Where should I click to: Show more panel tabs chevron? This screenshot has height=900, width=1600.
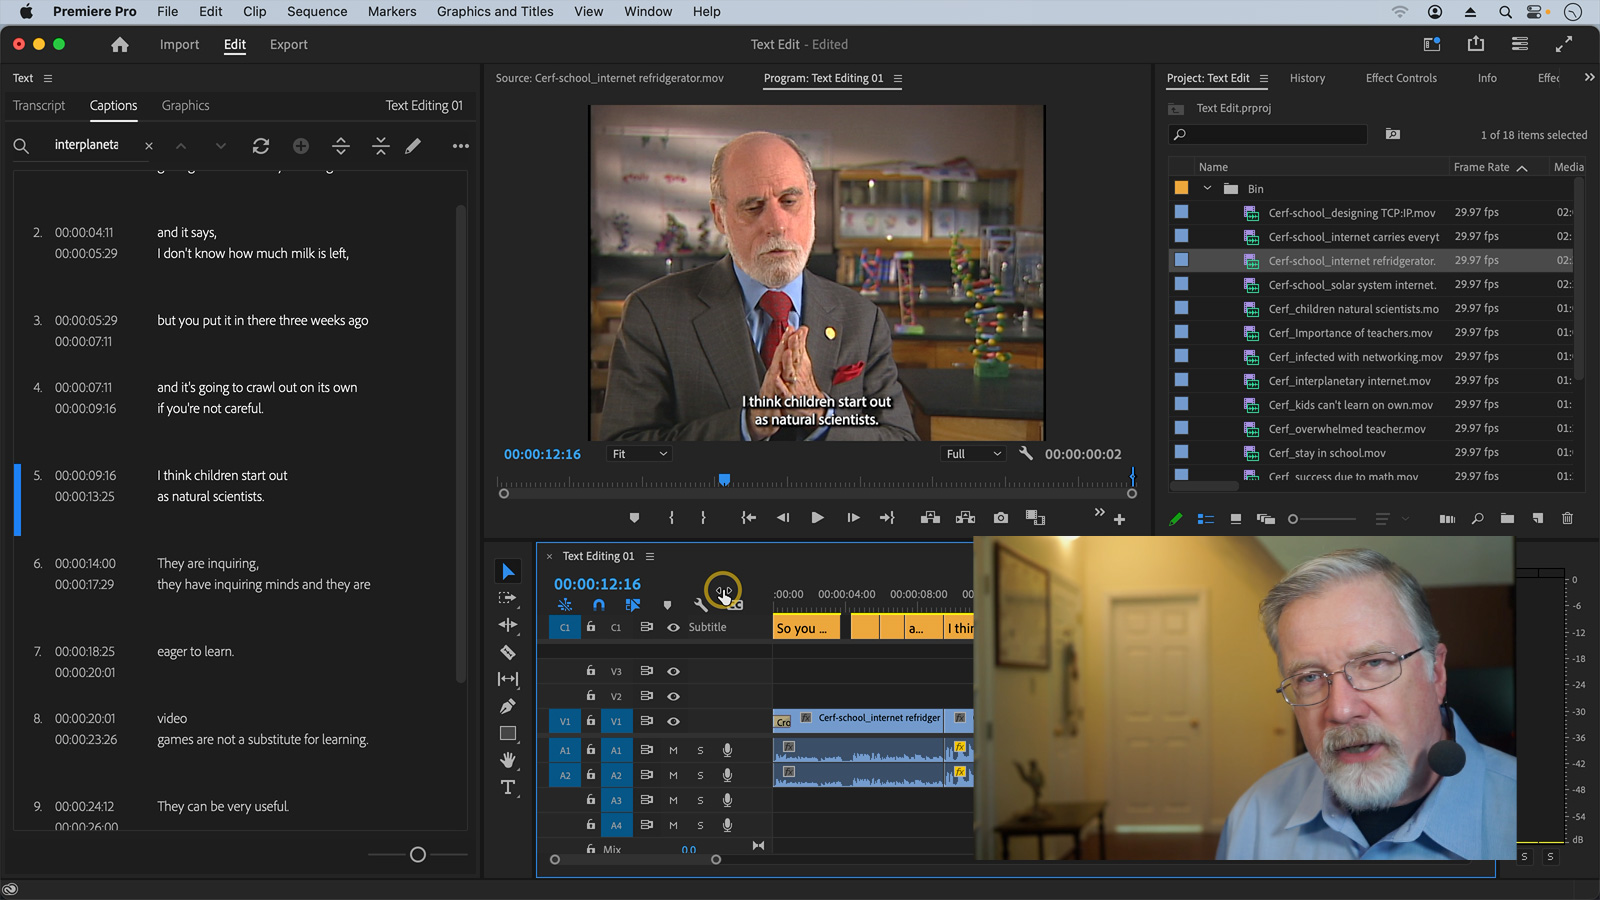click(1589, 77)
